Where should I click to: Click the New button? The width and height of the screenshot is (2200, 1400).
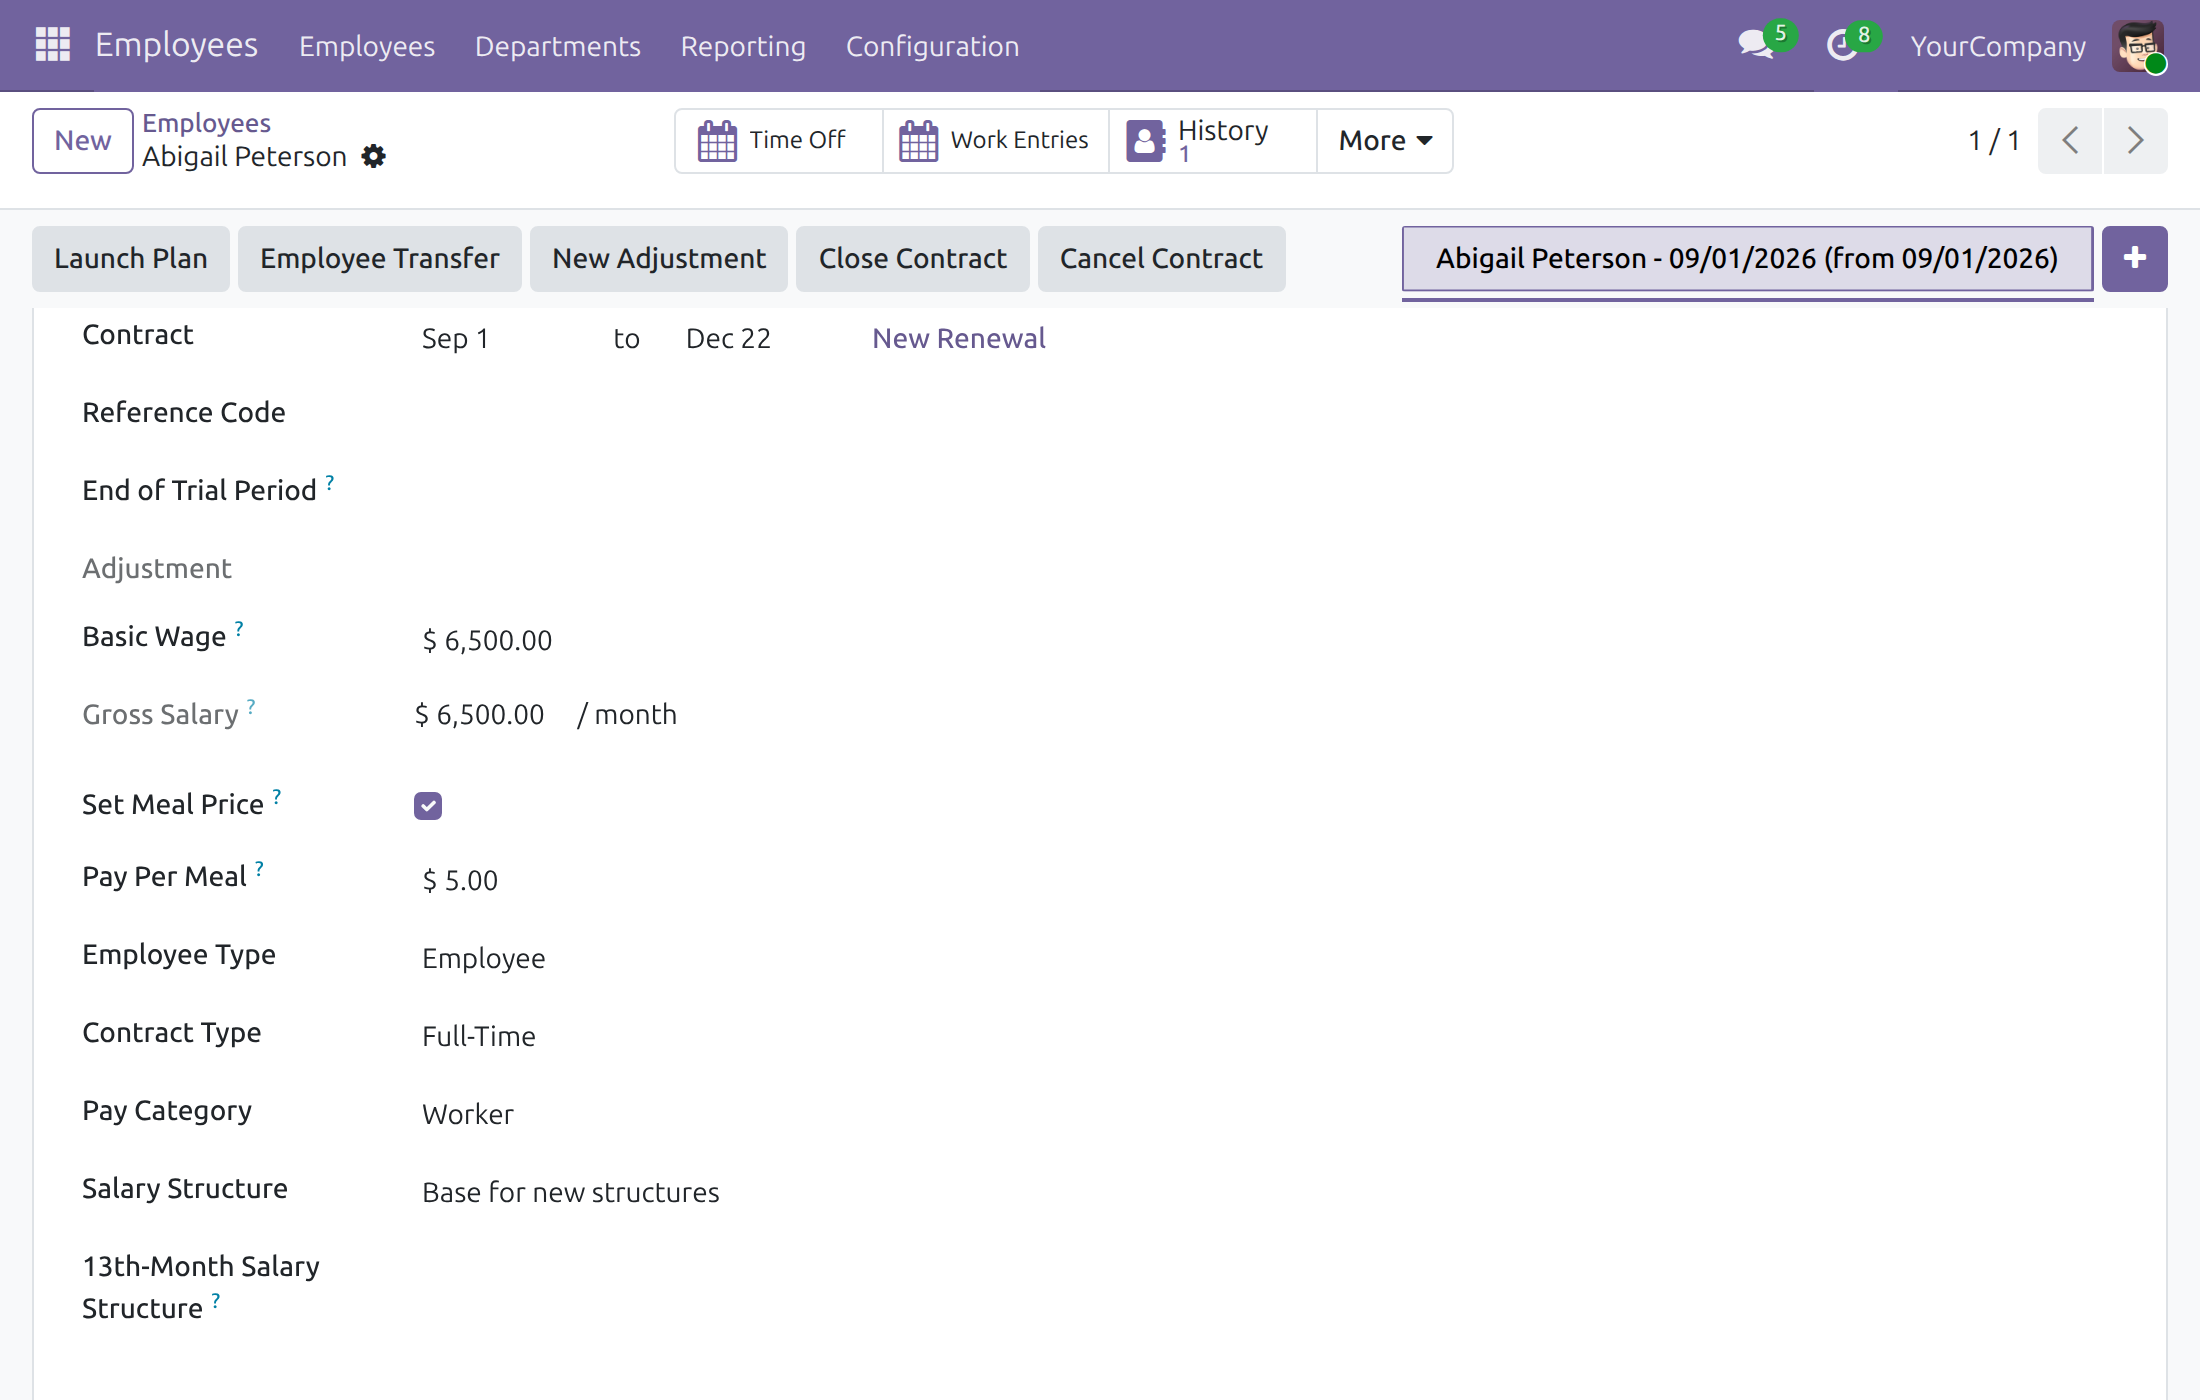click(83, 141)
